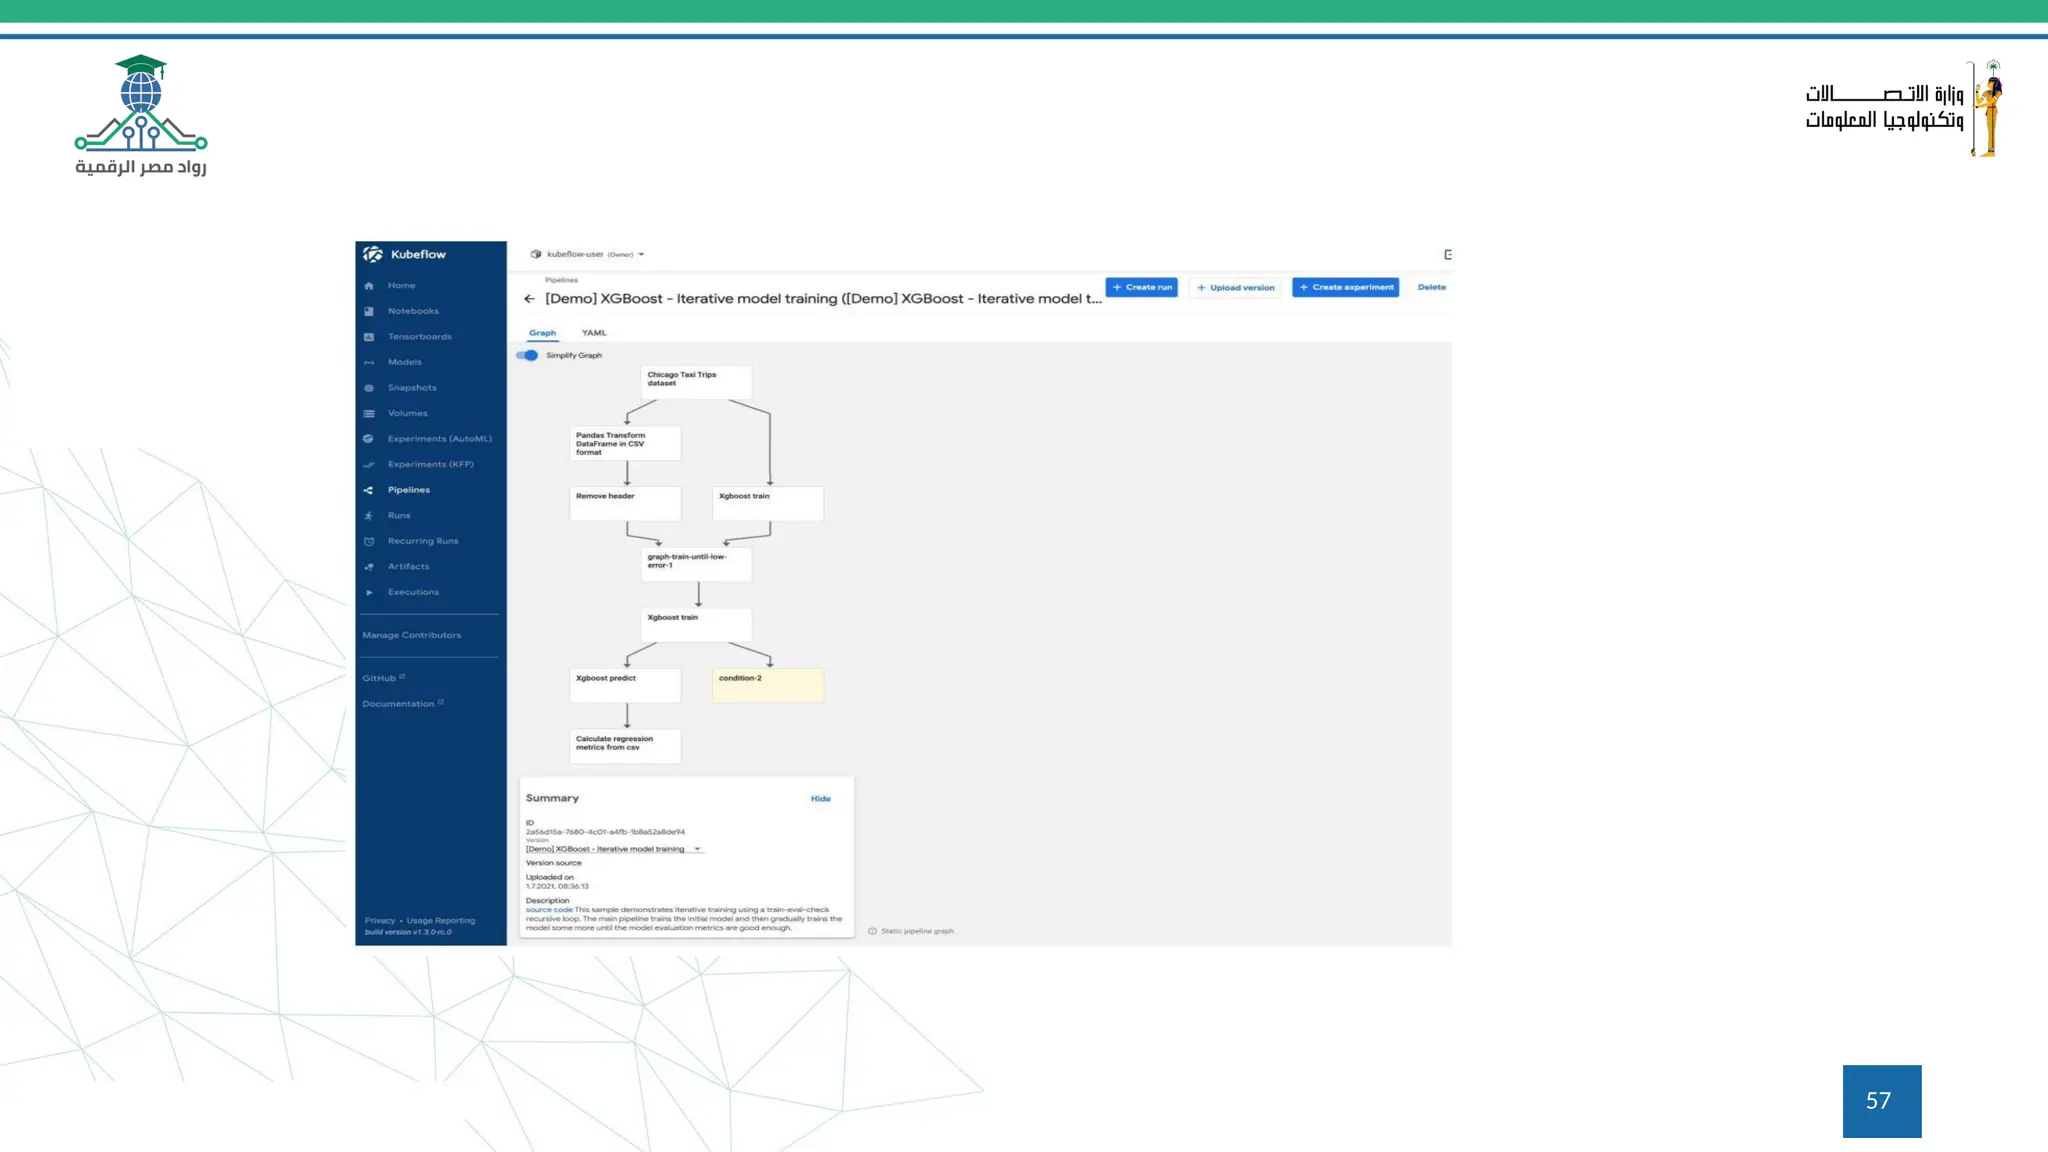The height and width of the screenshot is (1152, 2048).
Task: Click the back arrow beside pipeline title
Action: (529, 299)
